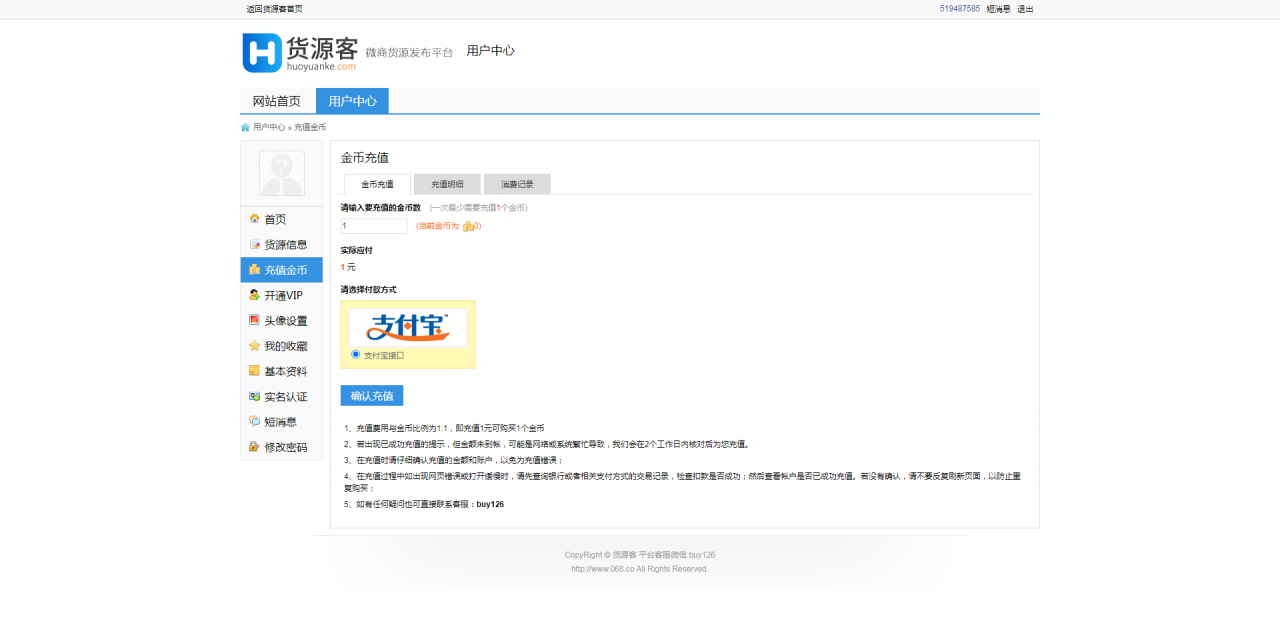The height and width of the screenshot is (637, 1280).
Task: Switch to the 充值明细 tab
Action: pyautogui.click(x=446, y=184)
